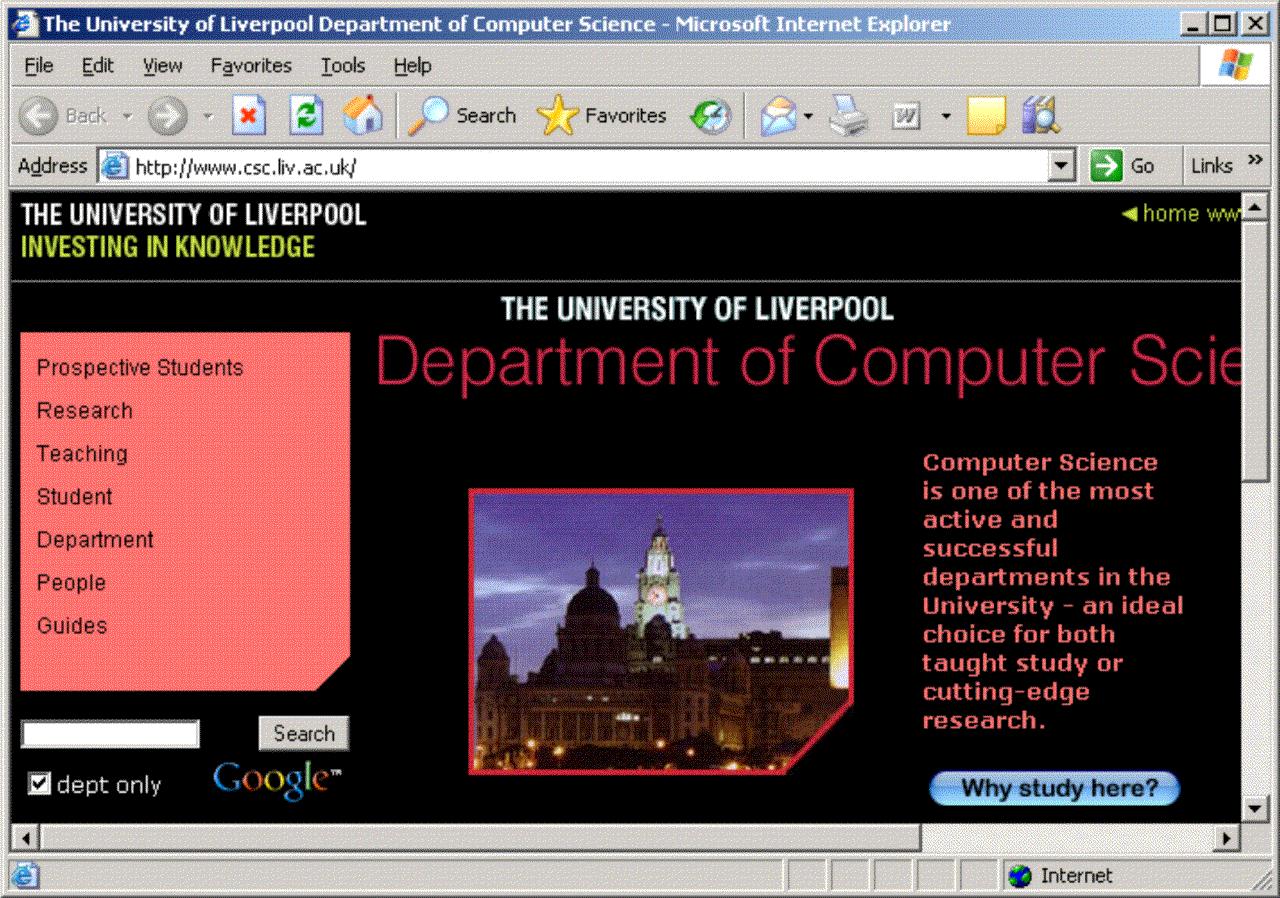
Task: Click the Internet zone globe icon
Action: pos(1020,876)
